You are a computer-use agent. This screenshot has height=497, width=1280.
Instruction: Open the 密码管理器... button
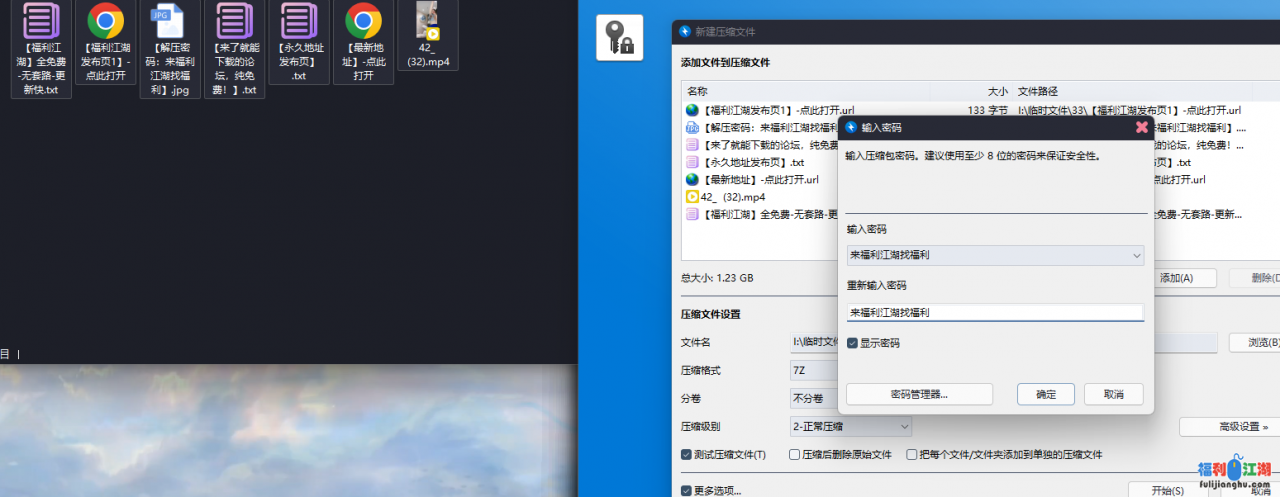(919, 394)
